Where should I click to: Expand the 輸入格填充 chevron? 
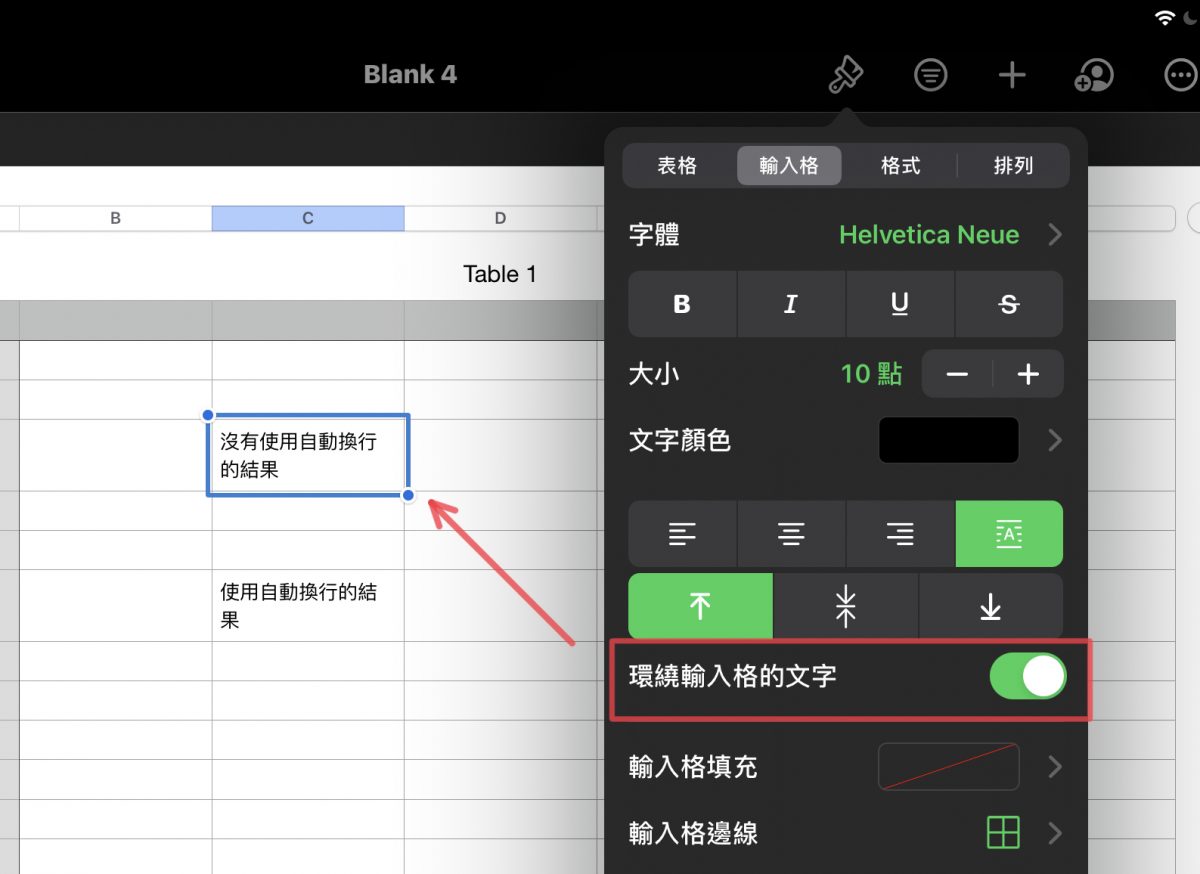(x=1054, y=767)
